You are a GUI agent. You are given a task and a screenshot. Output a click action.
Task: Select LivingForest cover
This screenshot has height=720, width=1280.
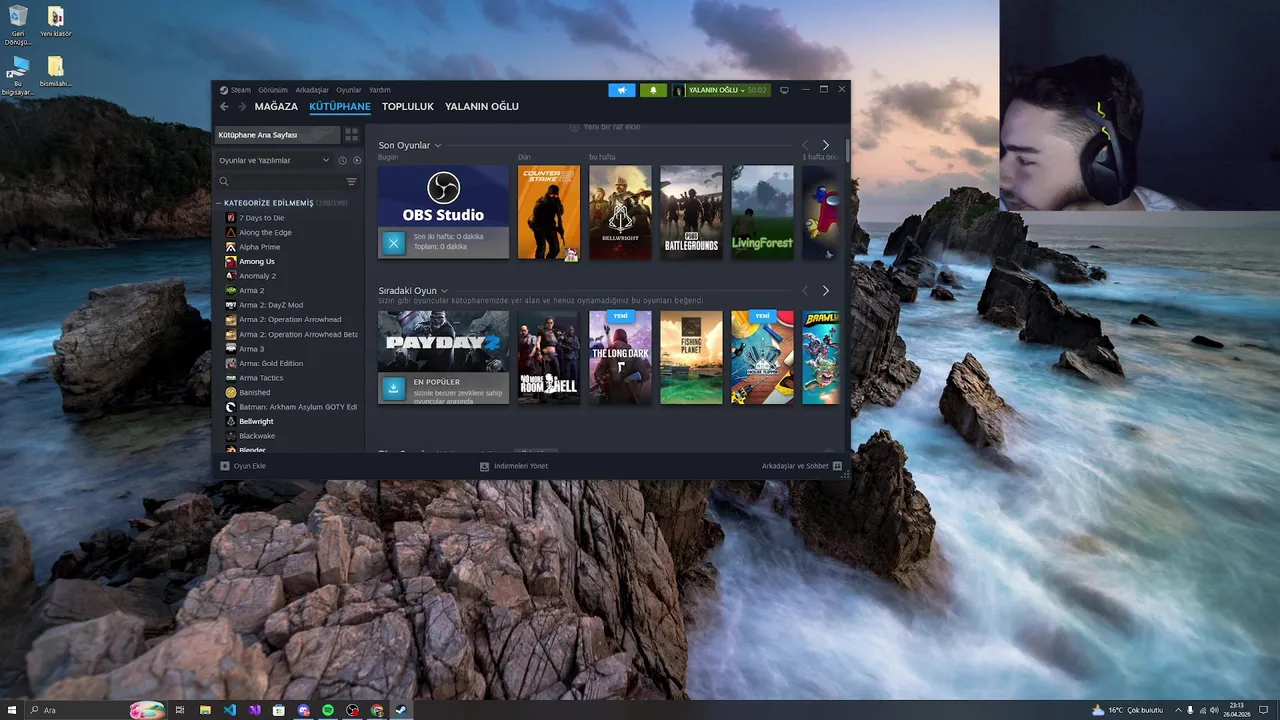[x=763, y=213]
